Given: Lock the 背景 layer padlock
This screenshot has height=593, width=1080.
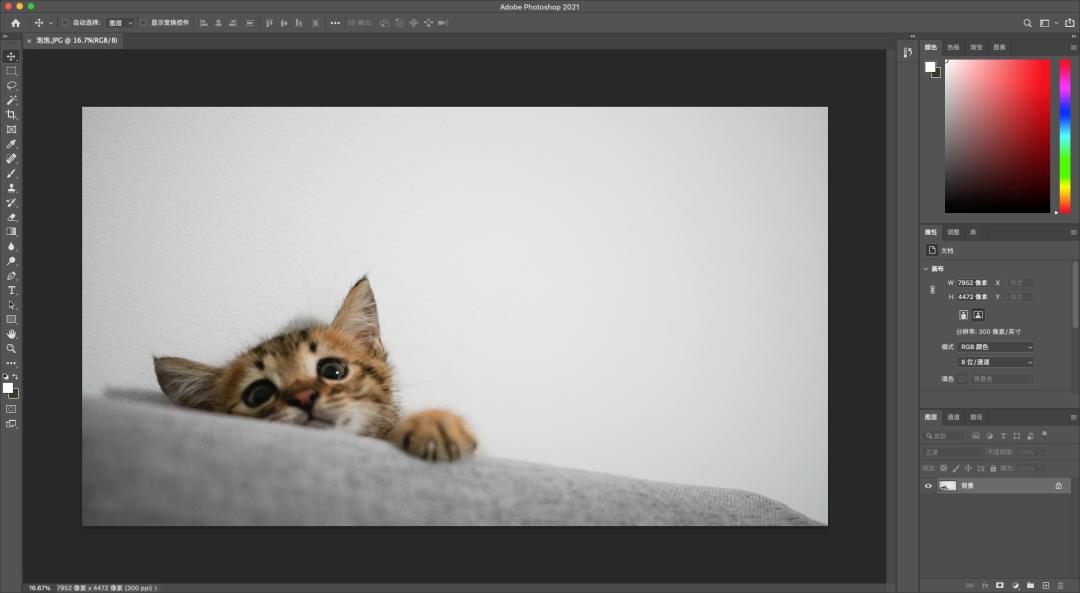Looking at the screenshot, I should (1058, 486).
